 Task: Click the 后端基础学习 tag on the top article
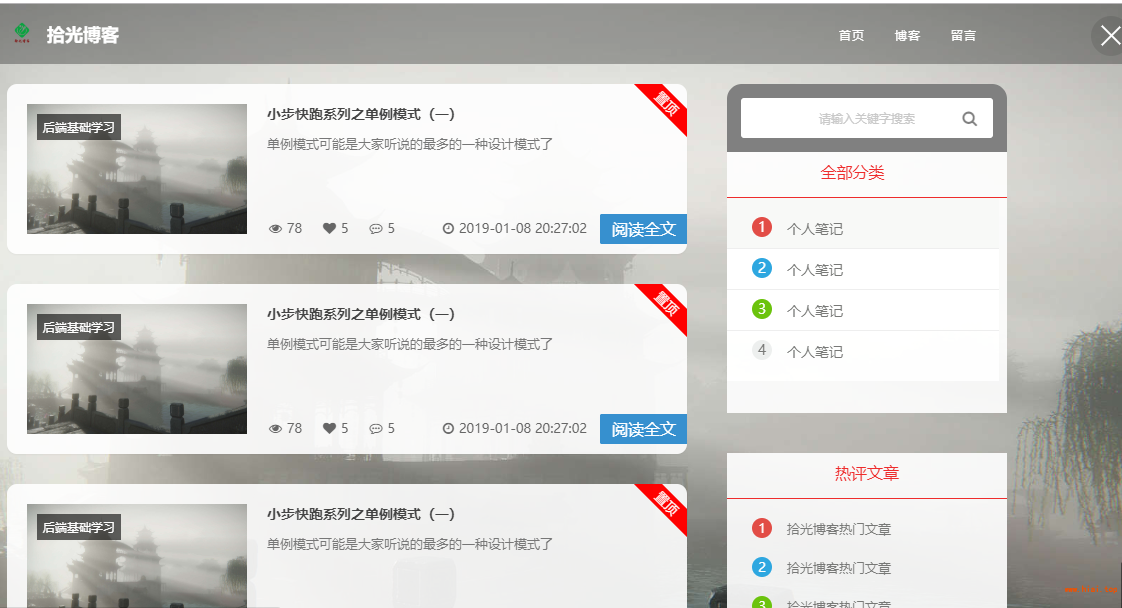point(79,127)
